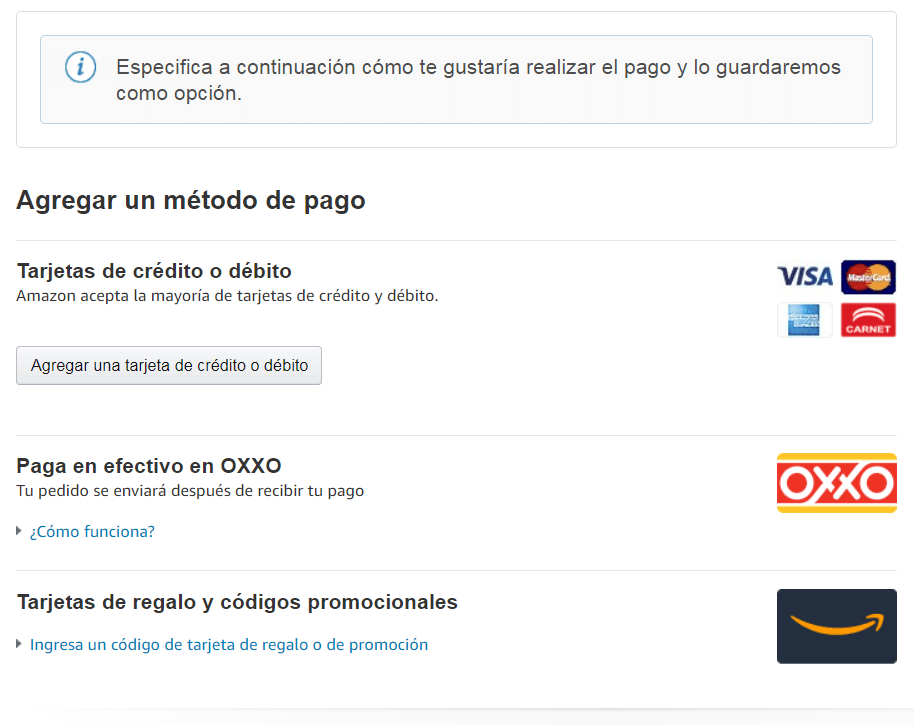Click the red CARNET card logo

click(868, 320)
